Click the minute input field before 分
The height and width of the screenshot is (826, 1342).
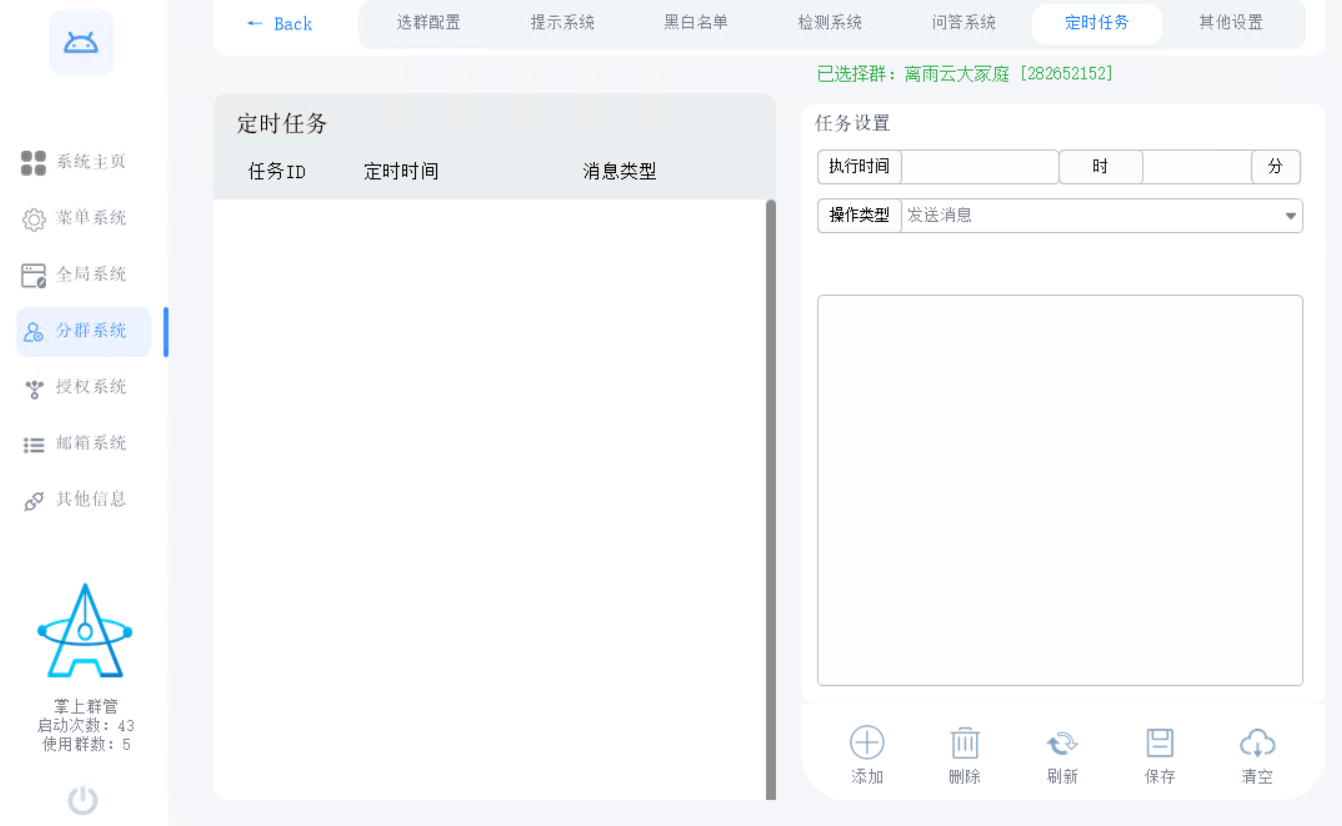pyautogui.click(x=1197, y=167)
